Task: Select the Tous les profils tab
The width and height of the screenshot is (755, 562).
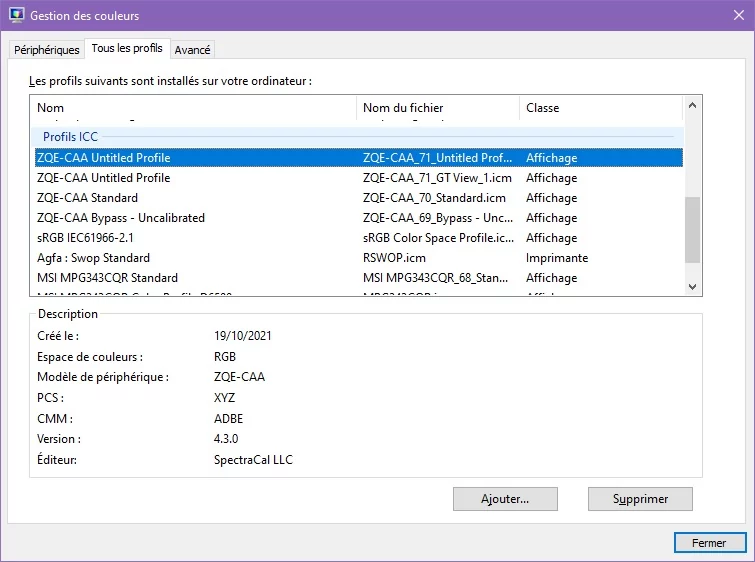Action: tap(127, 48)
